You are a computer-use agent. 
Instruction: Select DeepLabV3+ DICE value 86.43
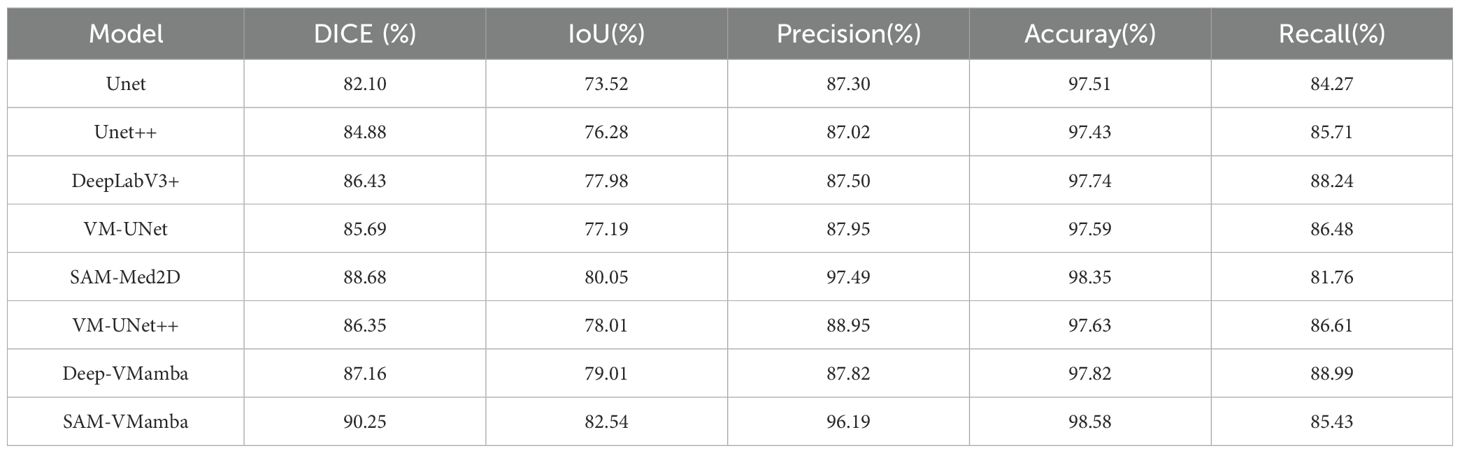pyautogui.click(x=365, y=180)
